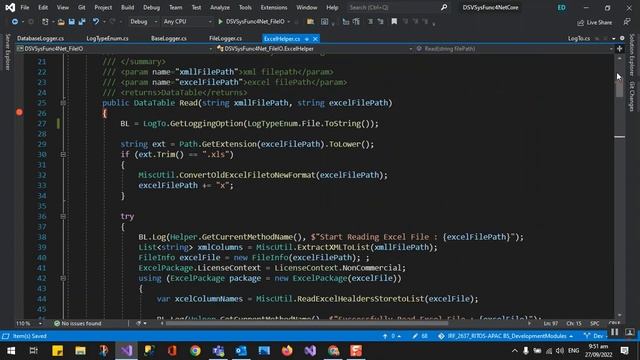Viewport: 640px width, 360px height.
Task: Collapse the if block at line 30
Action: pos(63,155)
